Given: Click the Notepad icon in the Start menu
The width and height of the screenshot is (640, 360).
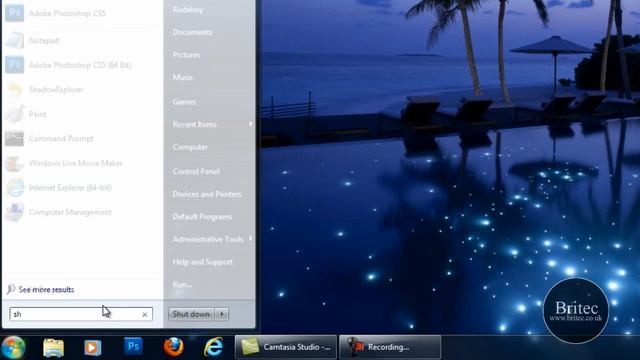Looking at the screenshot, I should pyautogui.click(x=14, y=40).
